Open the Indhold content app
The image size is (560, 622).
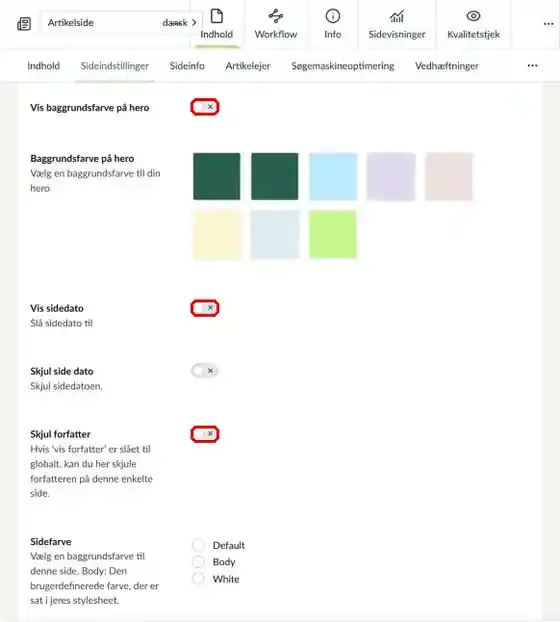217,24
